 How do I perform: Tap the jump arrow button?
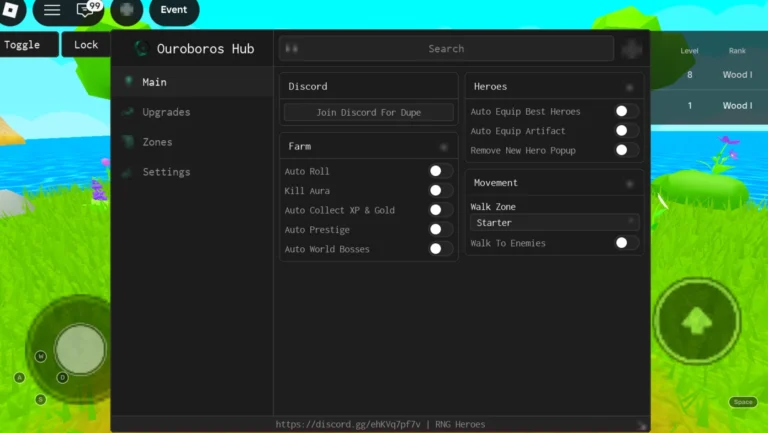click(696, 321)
